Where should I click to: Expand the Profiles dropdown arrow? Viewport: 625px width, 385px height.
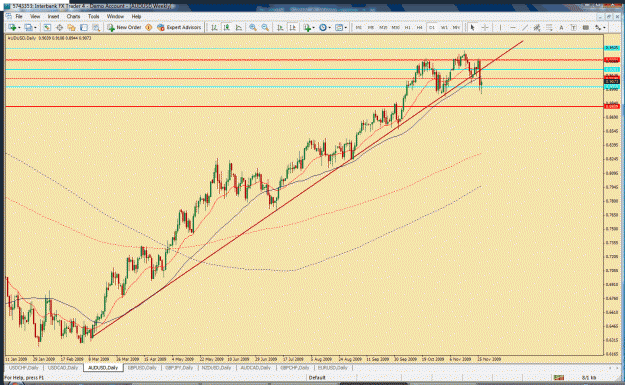pos(35,28)
